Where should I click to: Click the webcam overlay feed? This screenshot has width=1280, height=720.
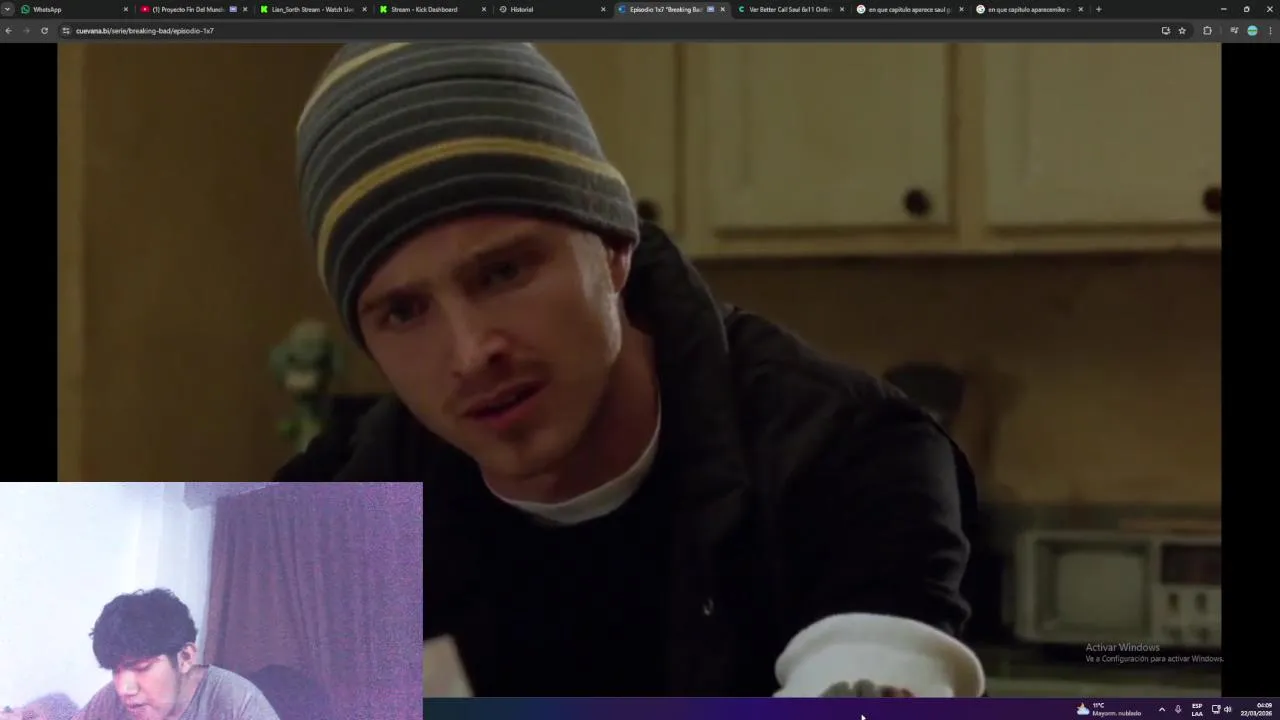coord(211,601)
